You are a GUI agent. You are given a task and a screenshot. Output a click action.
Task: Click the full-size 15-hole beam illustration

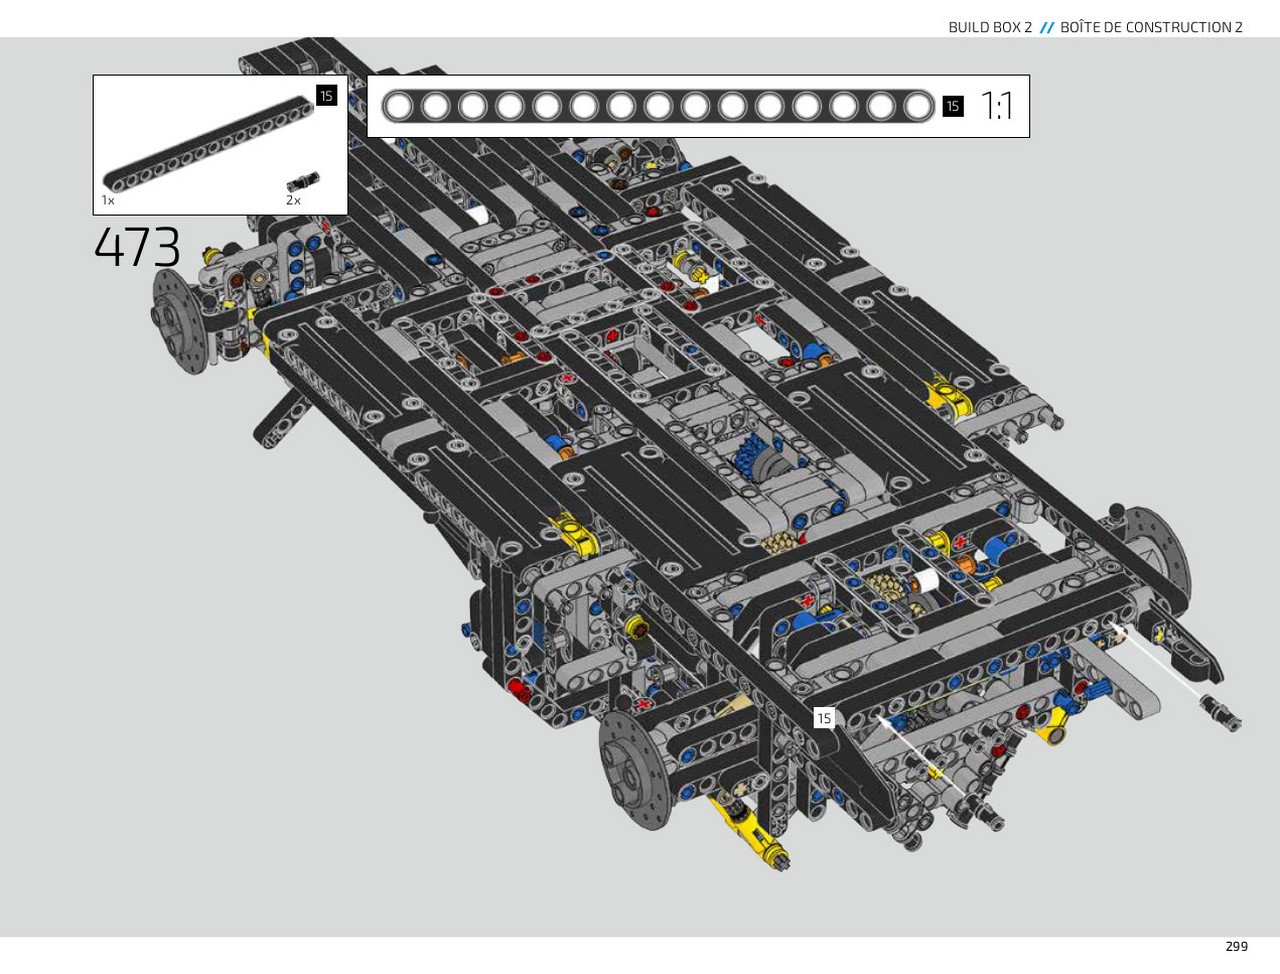click(658, 106)
